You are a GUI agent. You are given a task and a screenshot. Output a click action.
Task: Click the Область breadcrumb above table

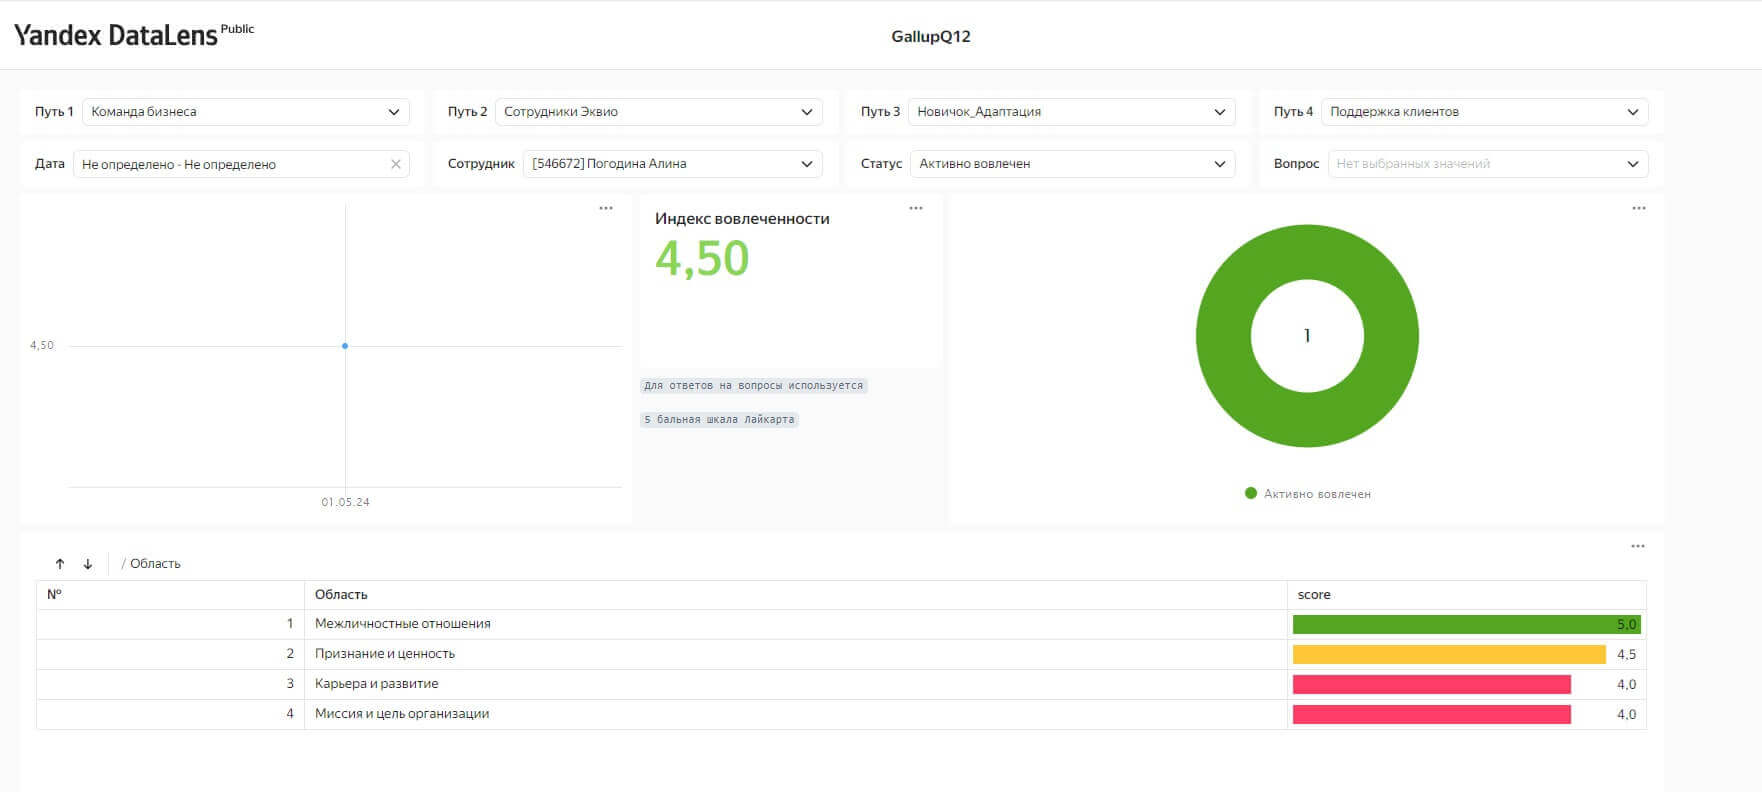tap(155, 564)
